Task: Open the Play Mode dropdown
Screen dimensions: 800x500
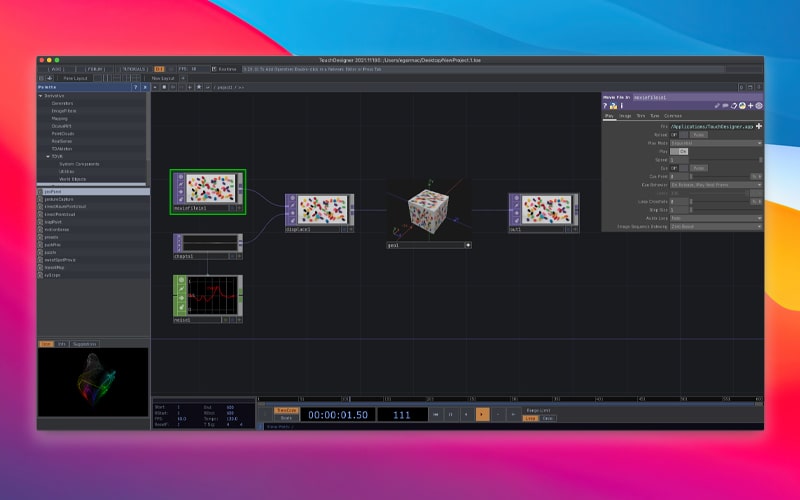Action: pos(716,143)
